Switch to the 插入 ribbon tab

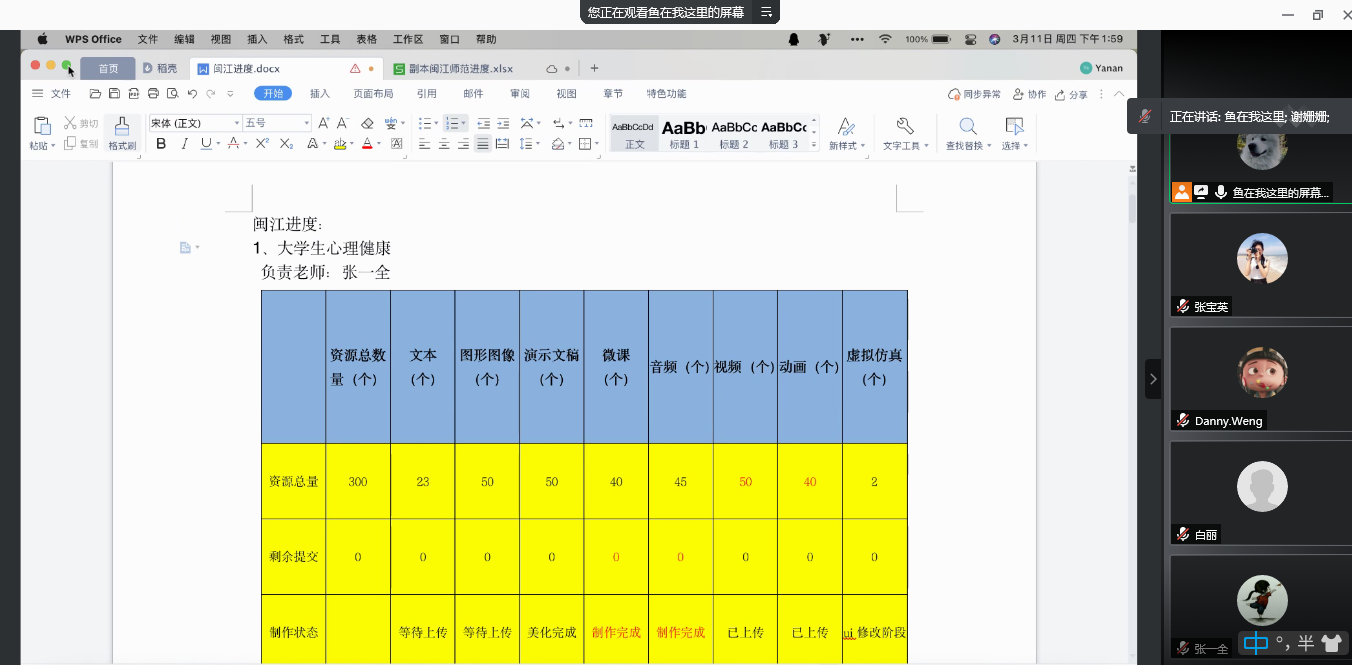click(x=320, y=94)
